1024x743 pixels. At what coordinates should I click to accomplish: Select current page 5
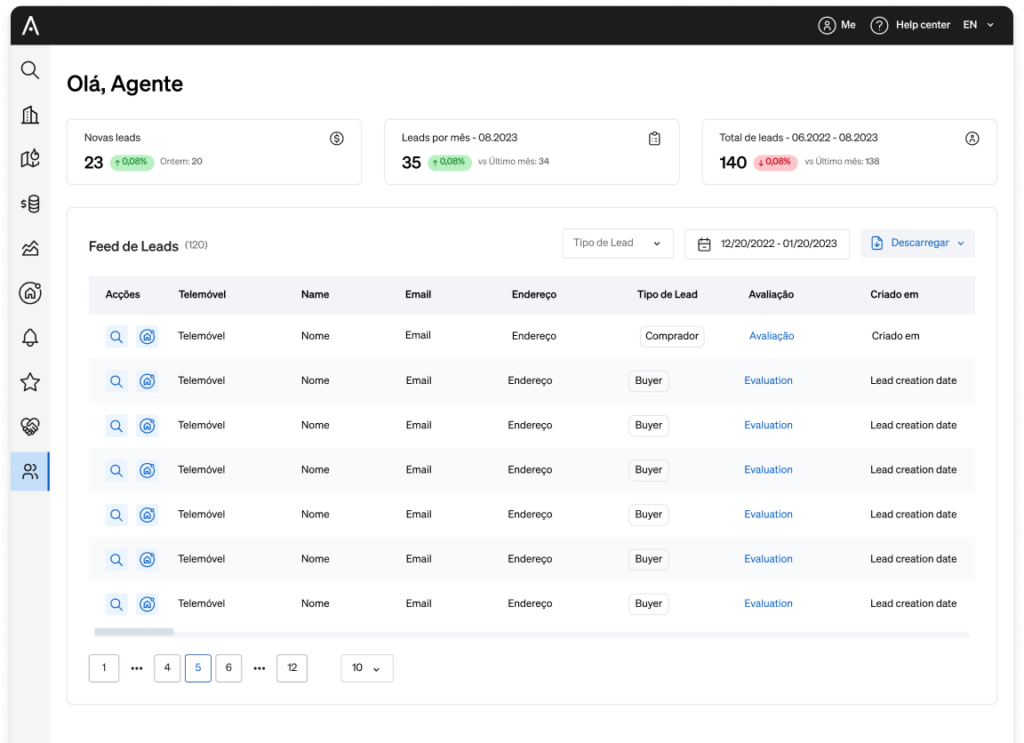[198, 668]
